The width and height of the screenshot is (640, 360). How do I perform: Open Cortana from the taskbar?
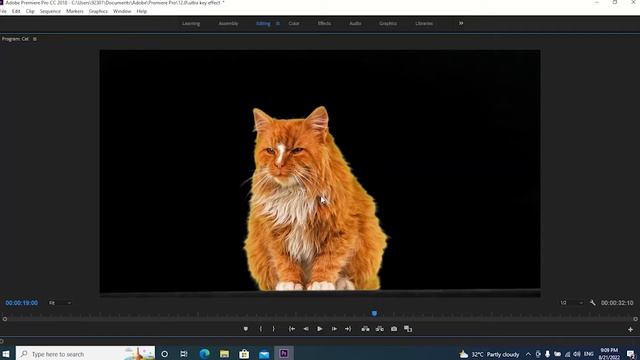coord(164,354)
